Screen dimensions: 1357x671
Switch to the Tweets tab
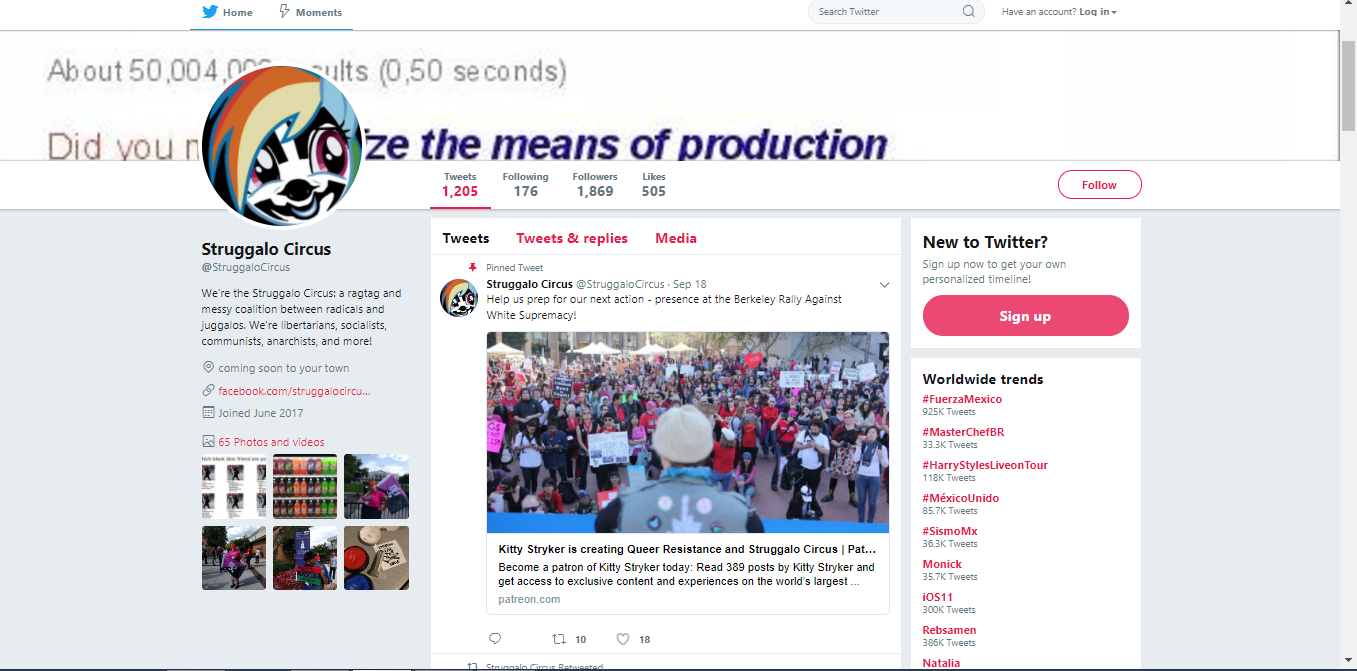[x=466, y=238]
